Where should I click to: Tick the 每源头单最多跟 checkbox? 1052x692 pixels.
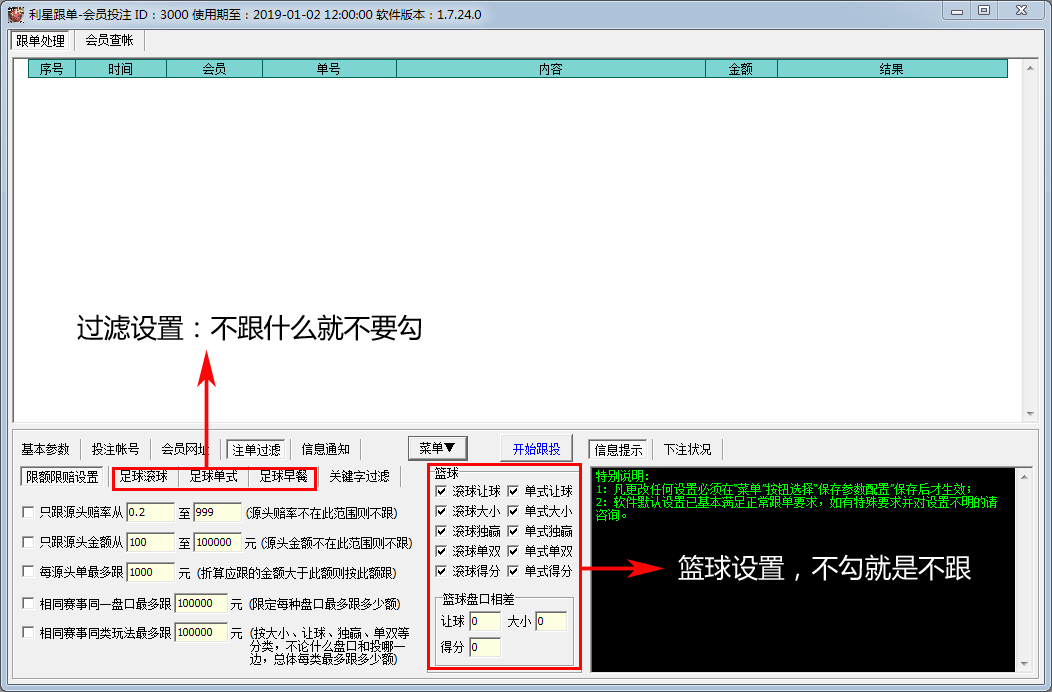(28, 573)
